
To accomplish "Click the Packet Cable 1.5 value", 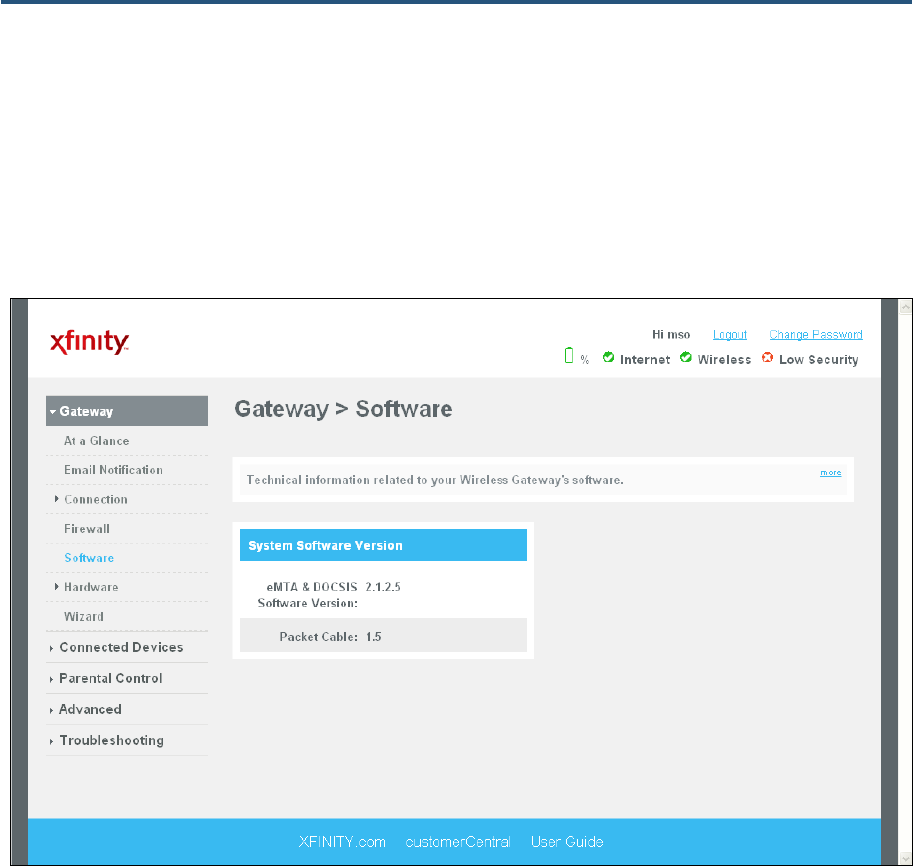I will [x=374, y=637].
